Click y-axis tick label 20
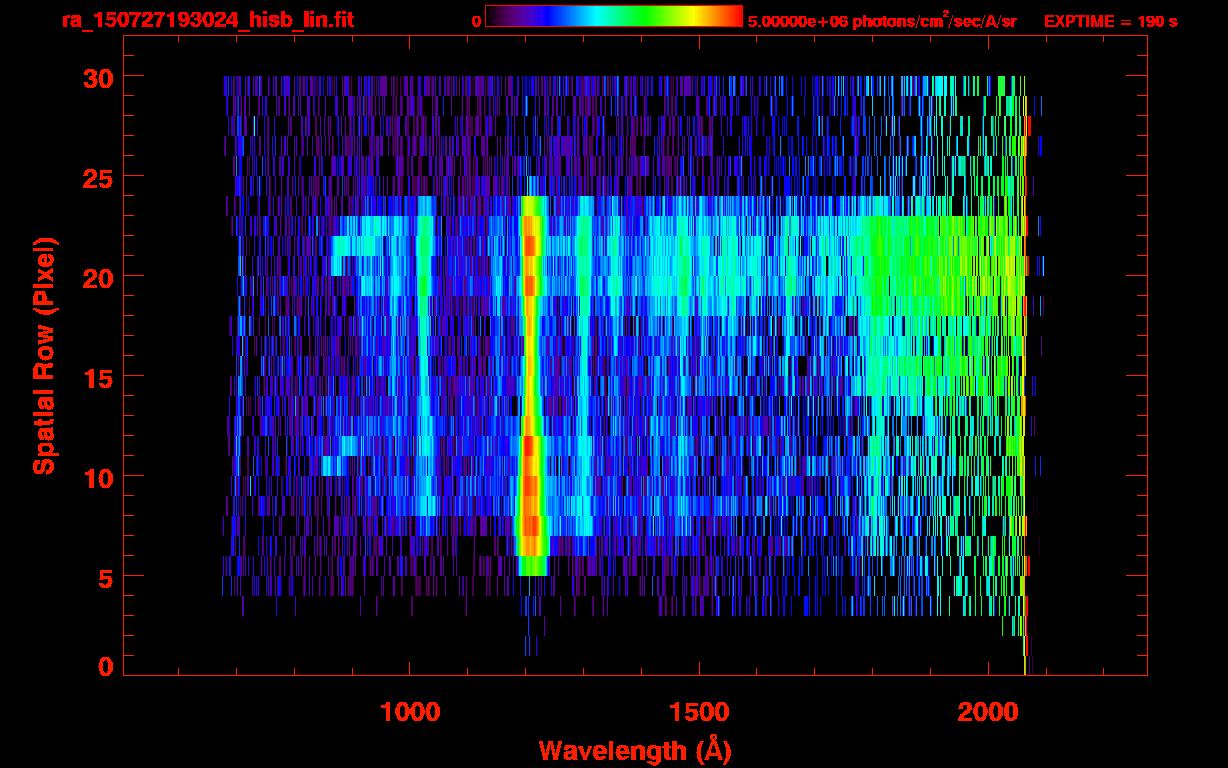Viewport: 1228px width, 768px height. (99, 277)
